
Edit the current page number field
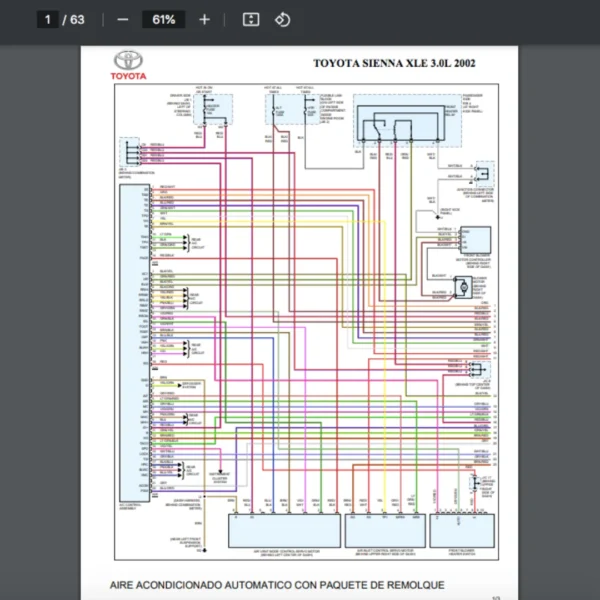click(47, 20)
